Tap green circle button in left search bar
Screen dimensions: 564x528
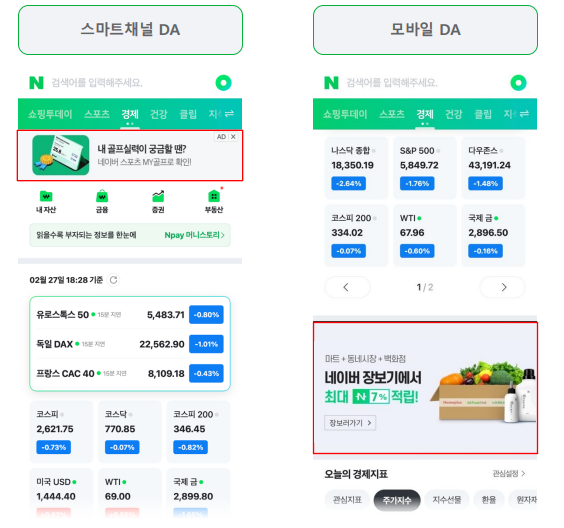pos(223,83)
